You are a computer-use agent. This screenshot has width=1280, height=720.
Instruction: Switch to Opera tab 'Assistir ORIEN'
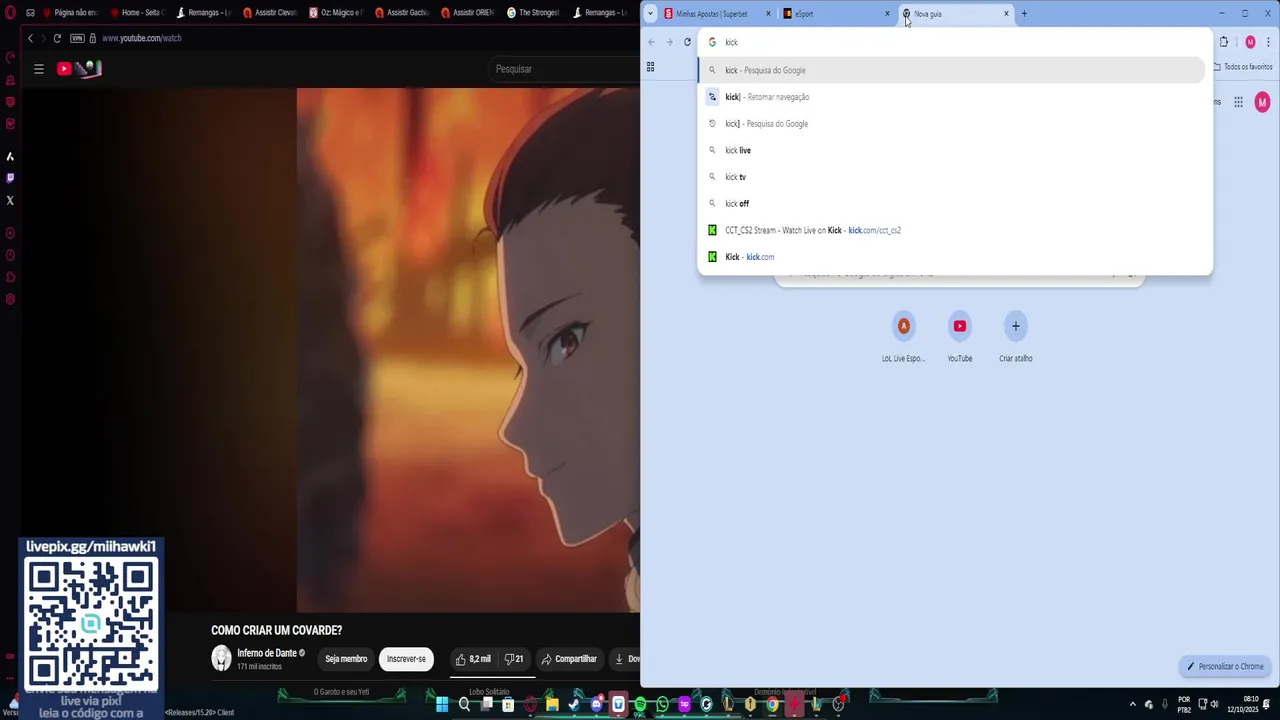click(x=467, y=13)
